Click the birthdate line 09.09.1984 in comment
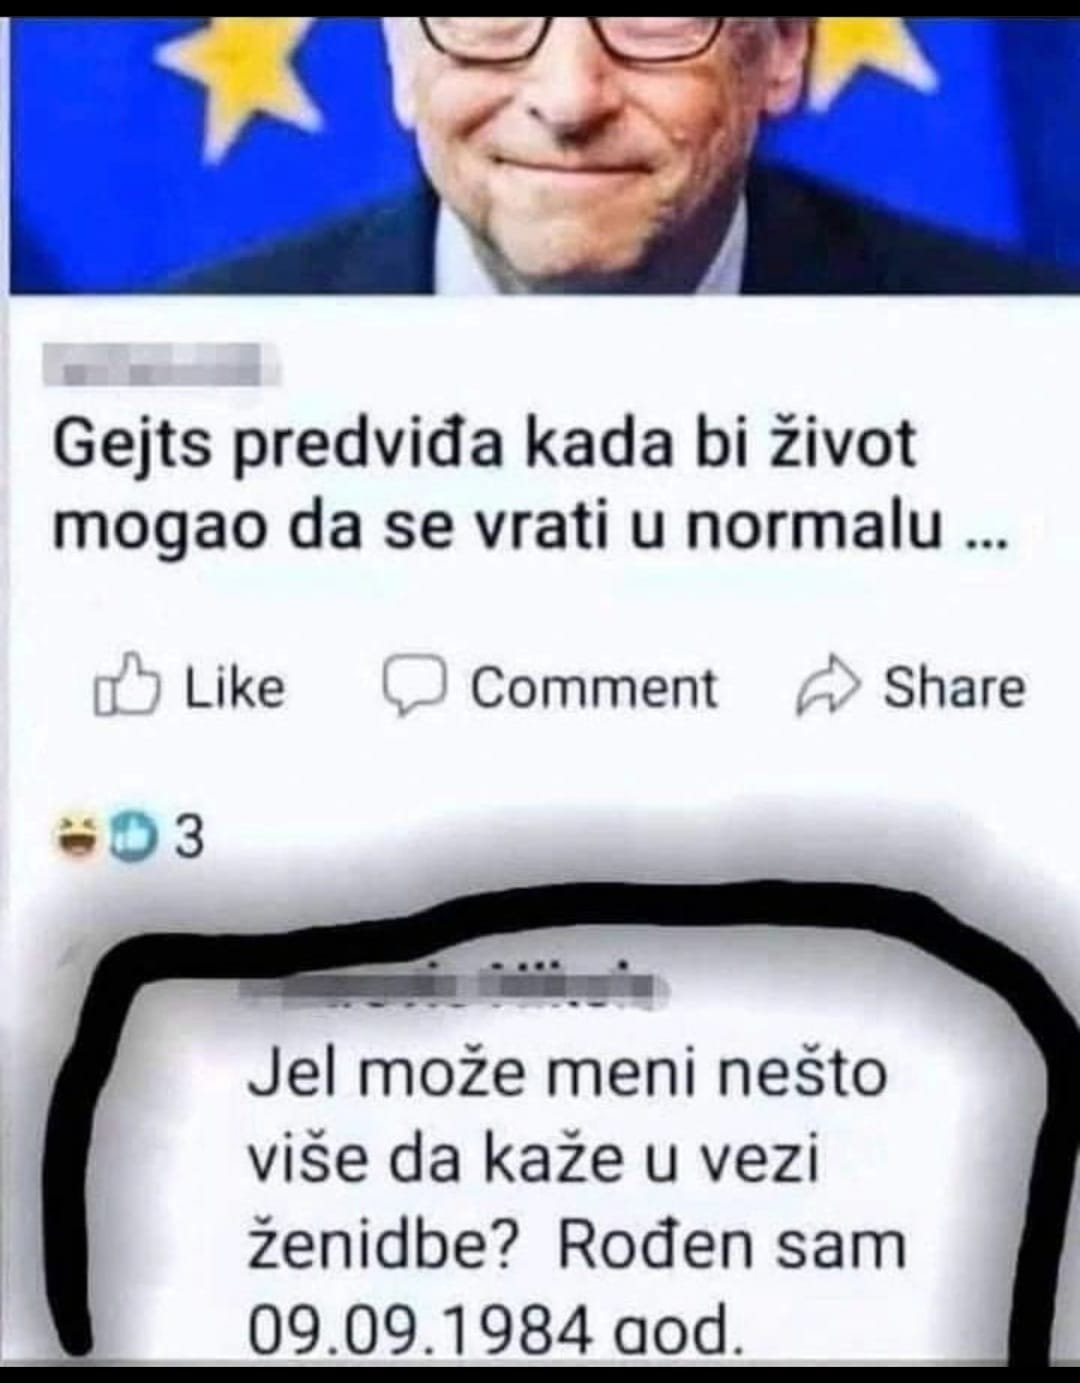The height and width of the screenshot is (1383, 1080). coord(495,1333)
